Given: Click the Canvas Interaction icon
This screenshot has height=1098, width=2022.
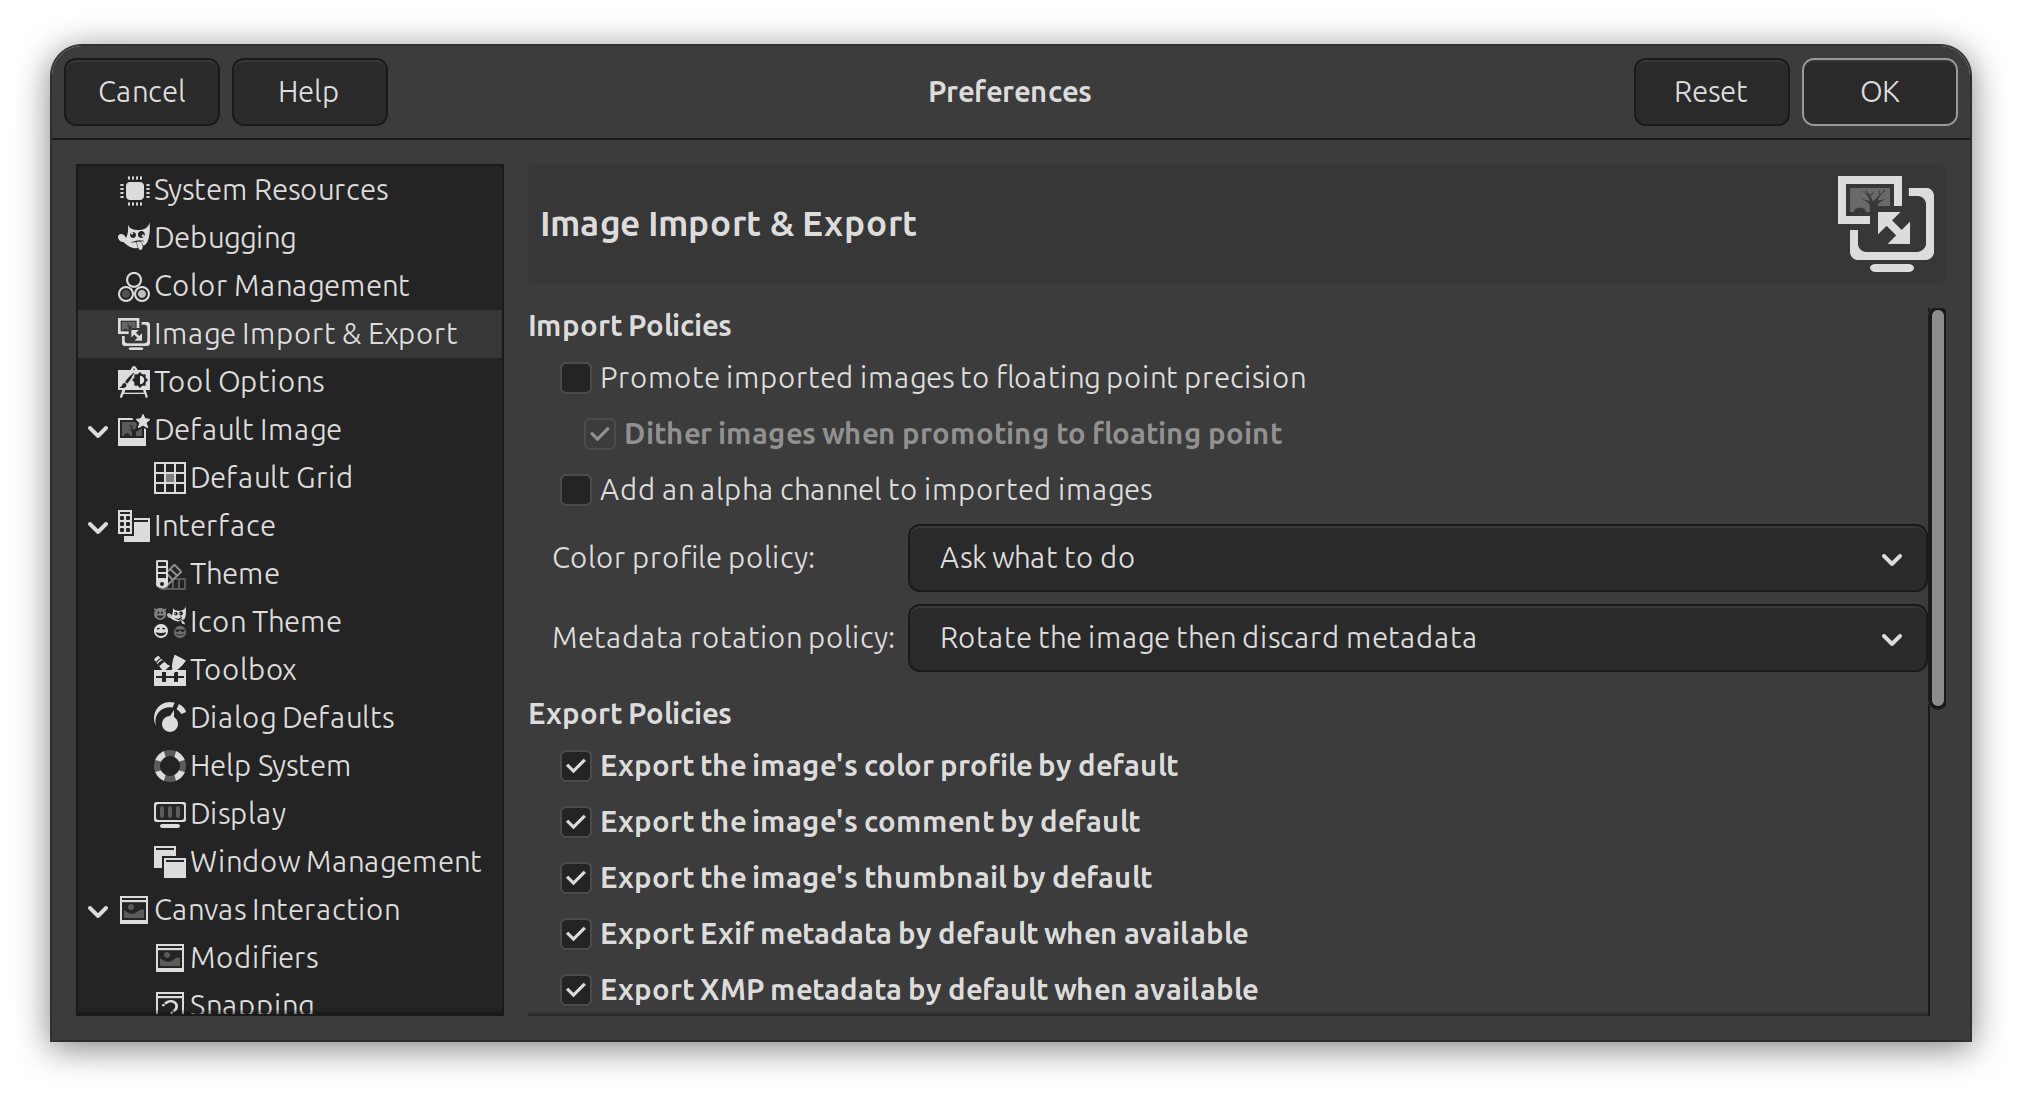Looking at the screenshot, I should [x=133, y=910].
